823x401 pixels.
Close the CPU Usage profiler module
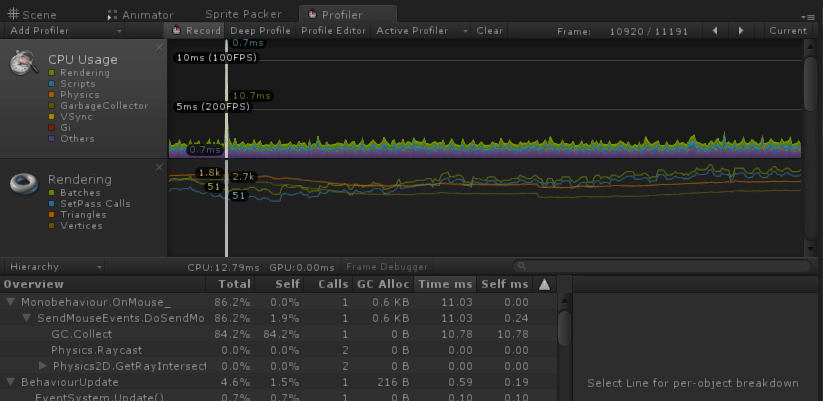coord(160,47)
